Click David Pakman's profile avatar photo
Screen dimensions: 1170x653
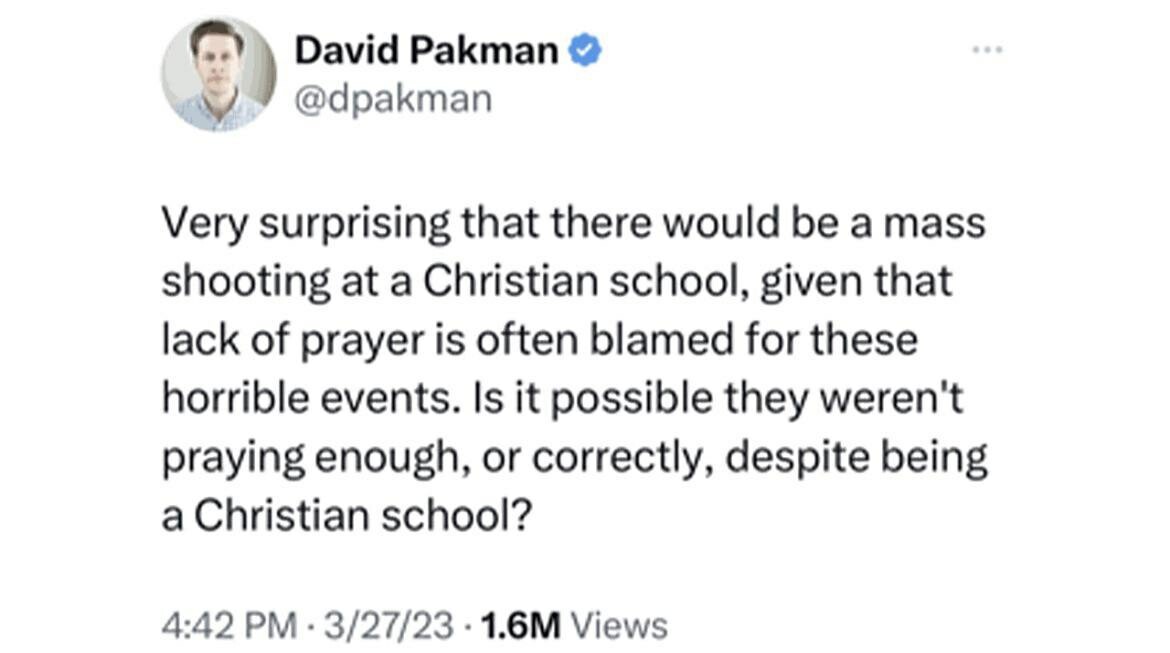pyautogui.click(x=219, y=74)
